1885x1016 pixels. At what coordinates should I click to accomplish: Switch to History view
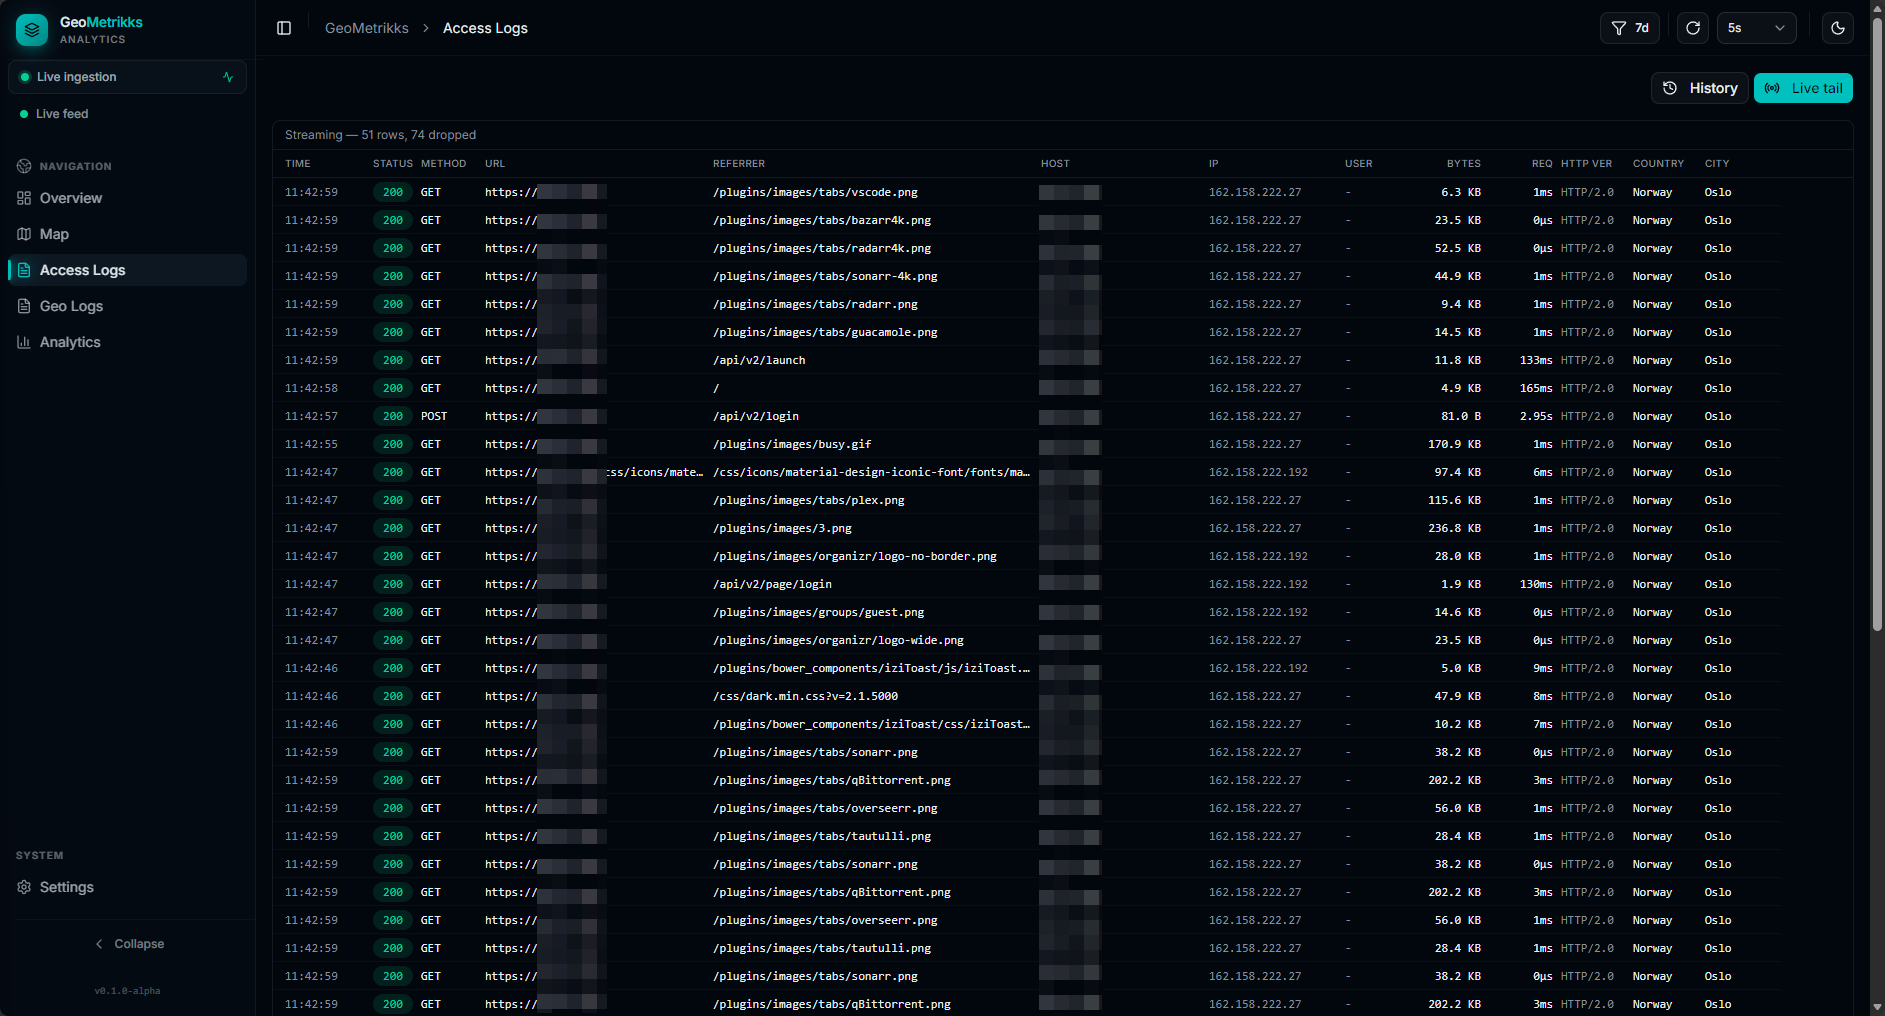(1700, 88)
